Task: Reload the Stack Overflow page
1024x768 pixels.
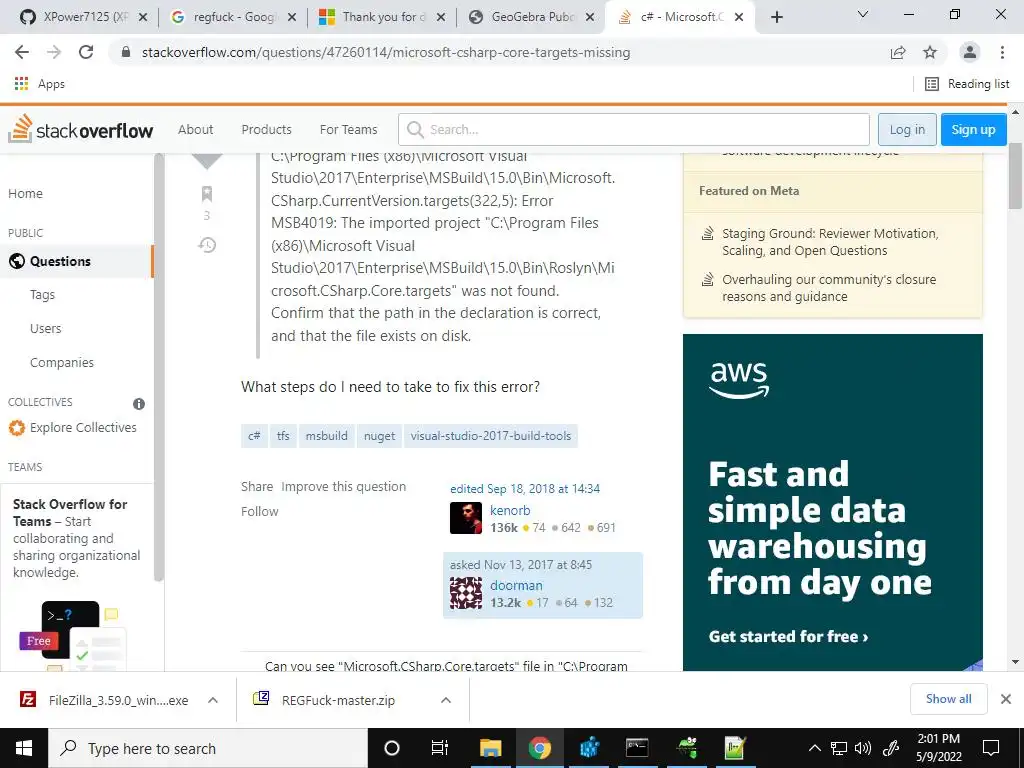Action: point(86,52)
